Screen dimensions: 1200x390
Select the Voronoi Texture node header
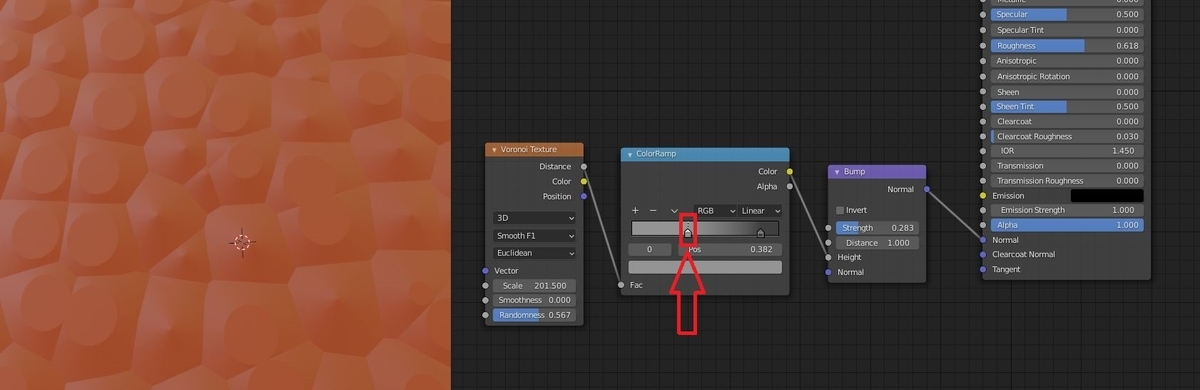click(534, 150)
